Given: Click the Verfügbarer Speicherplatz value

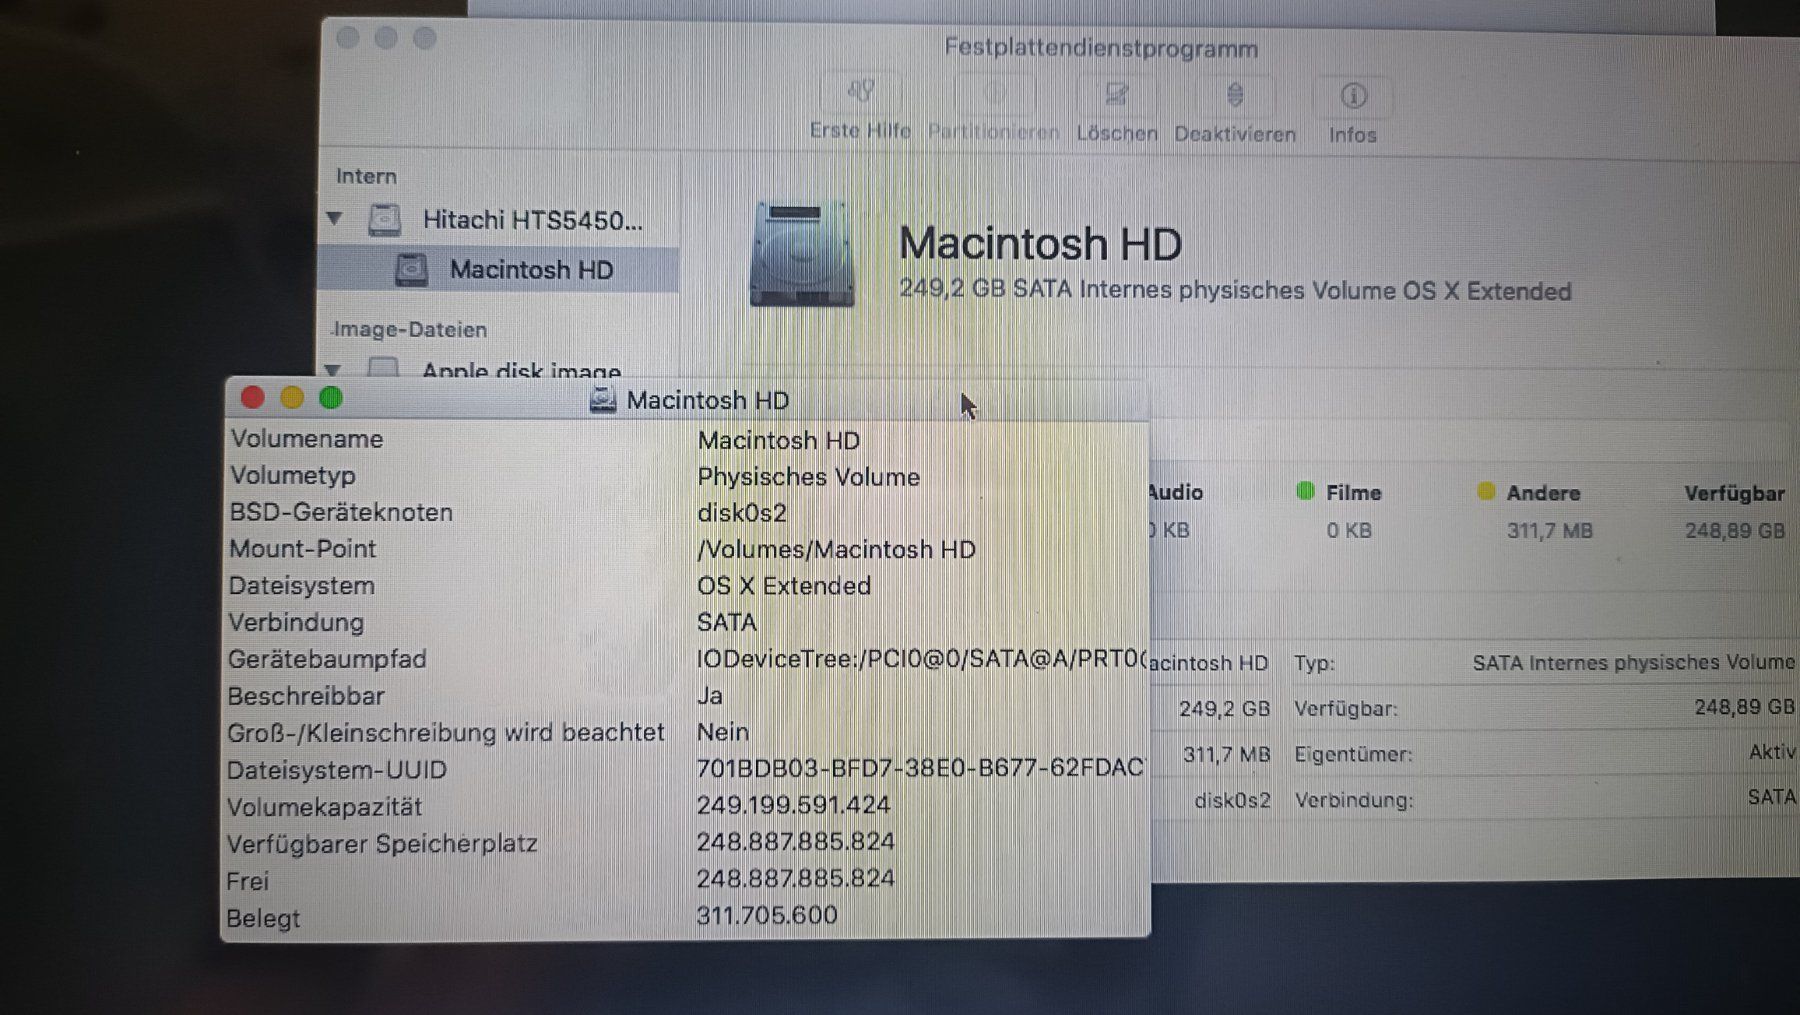Looking at the screenshot, I should (796, 842).
